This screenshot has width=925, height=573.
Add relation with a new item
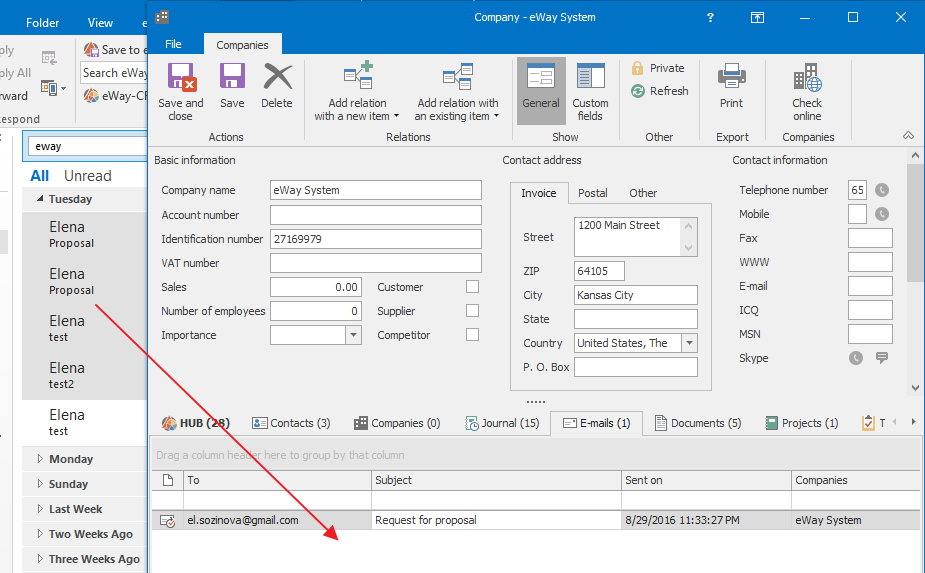click(x=358, y=91)
